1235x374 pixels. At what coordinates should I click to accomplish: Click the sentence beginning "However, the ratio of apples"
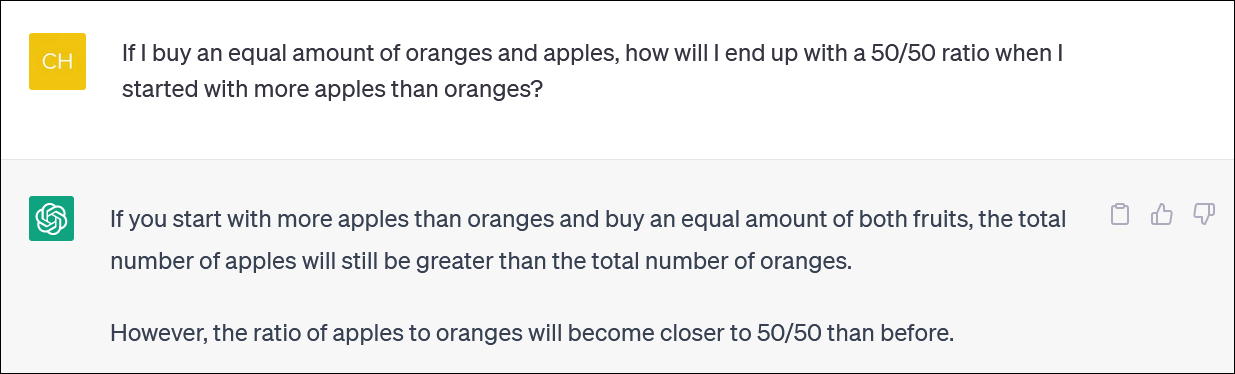(532, 332)
